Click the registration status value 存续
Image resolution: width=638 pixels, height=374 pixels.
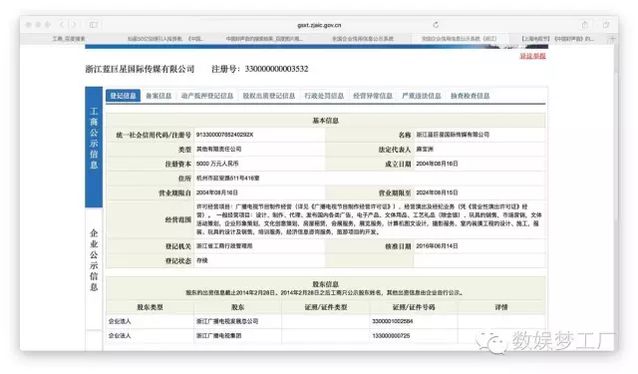click(x=202, y=260)
